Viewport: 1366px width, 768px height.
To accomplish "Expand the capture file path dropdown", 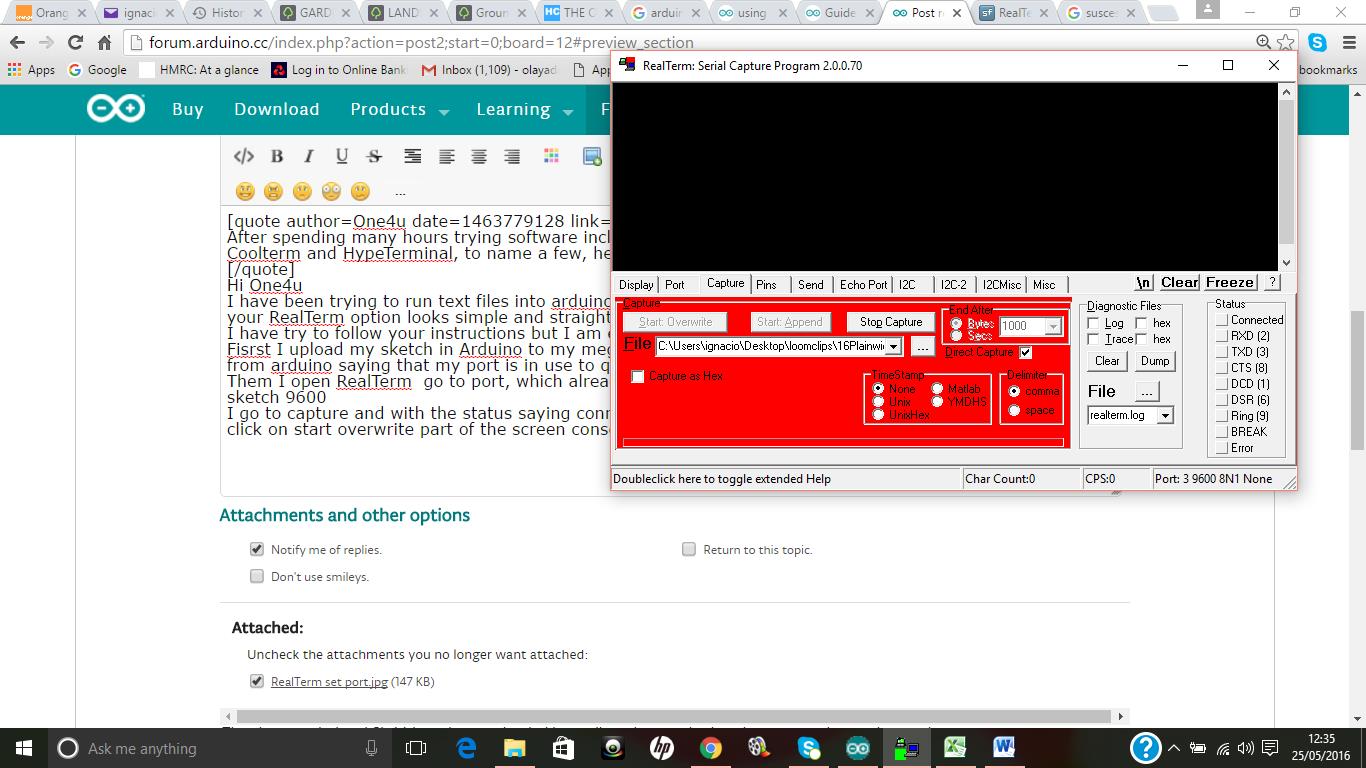I will 894,346.
